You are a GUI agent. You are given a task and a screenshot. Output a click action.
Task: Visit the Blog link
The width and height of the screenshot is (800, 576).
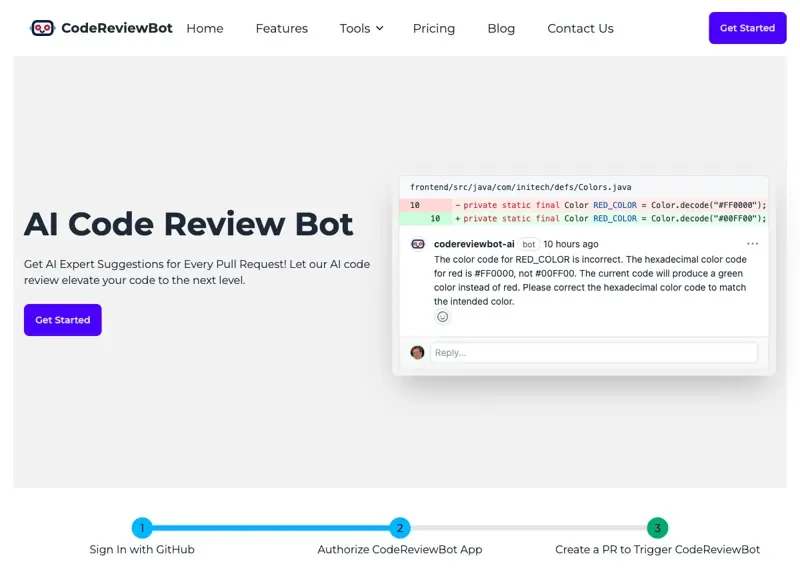[501, 29]
